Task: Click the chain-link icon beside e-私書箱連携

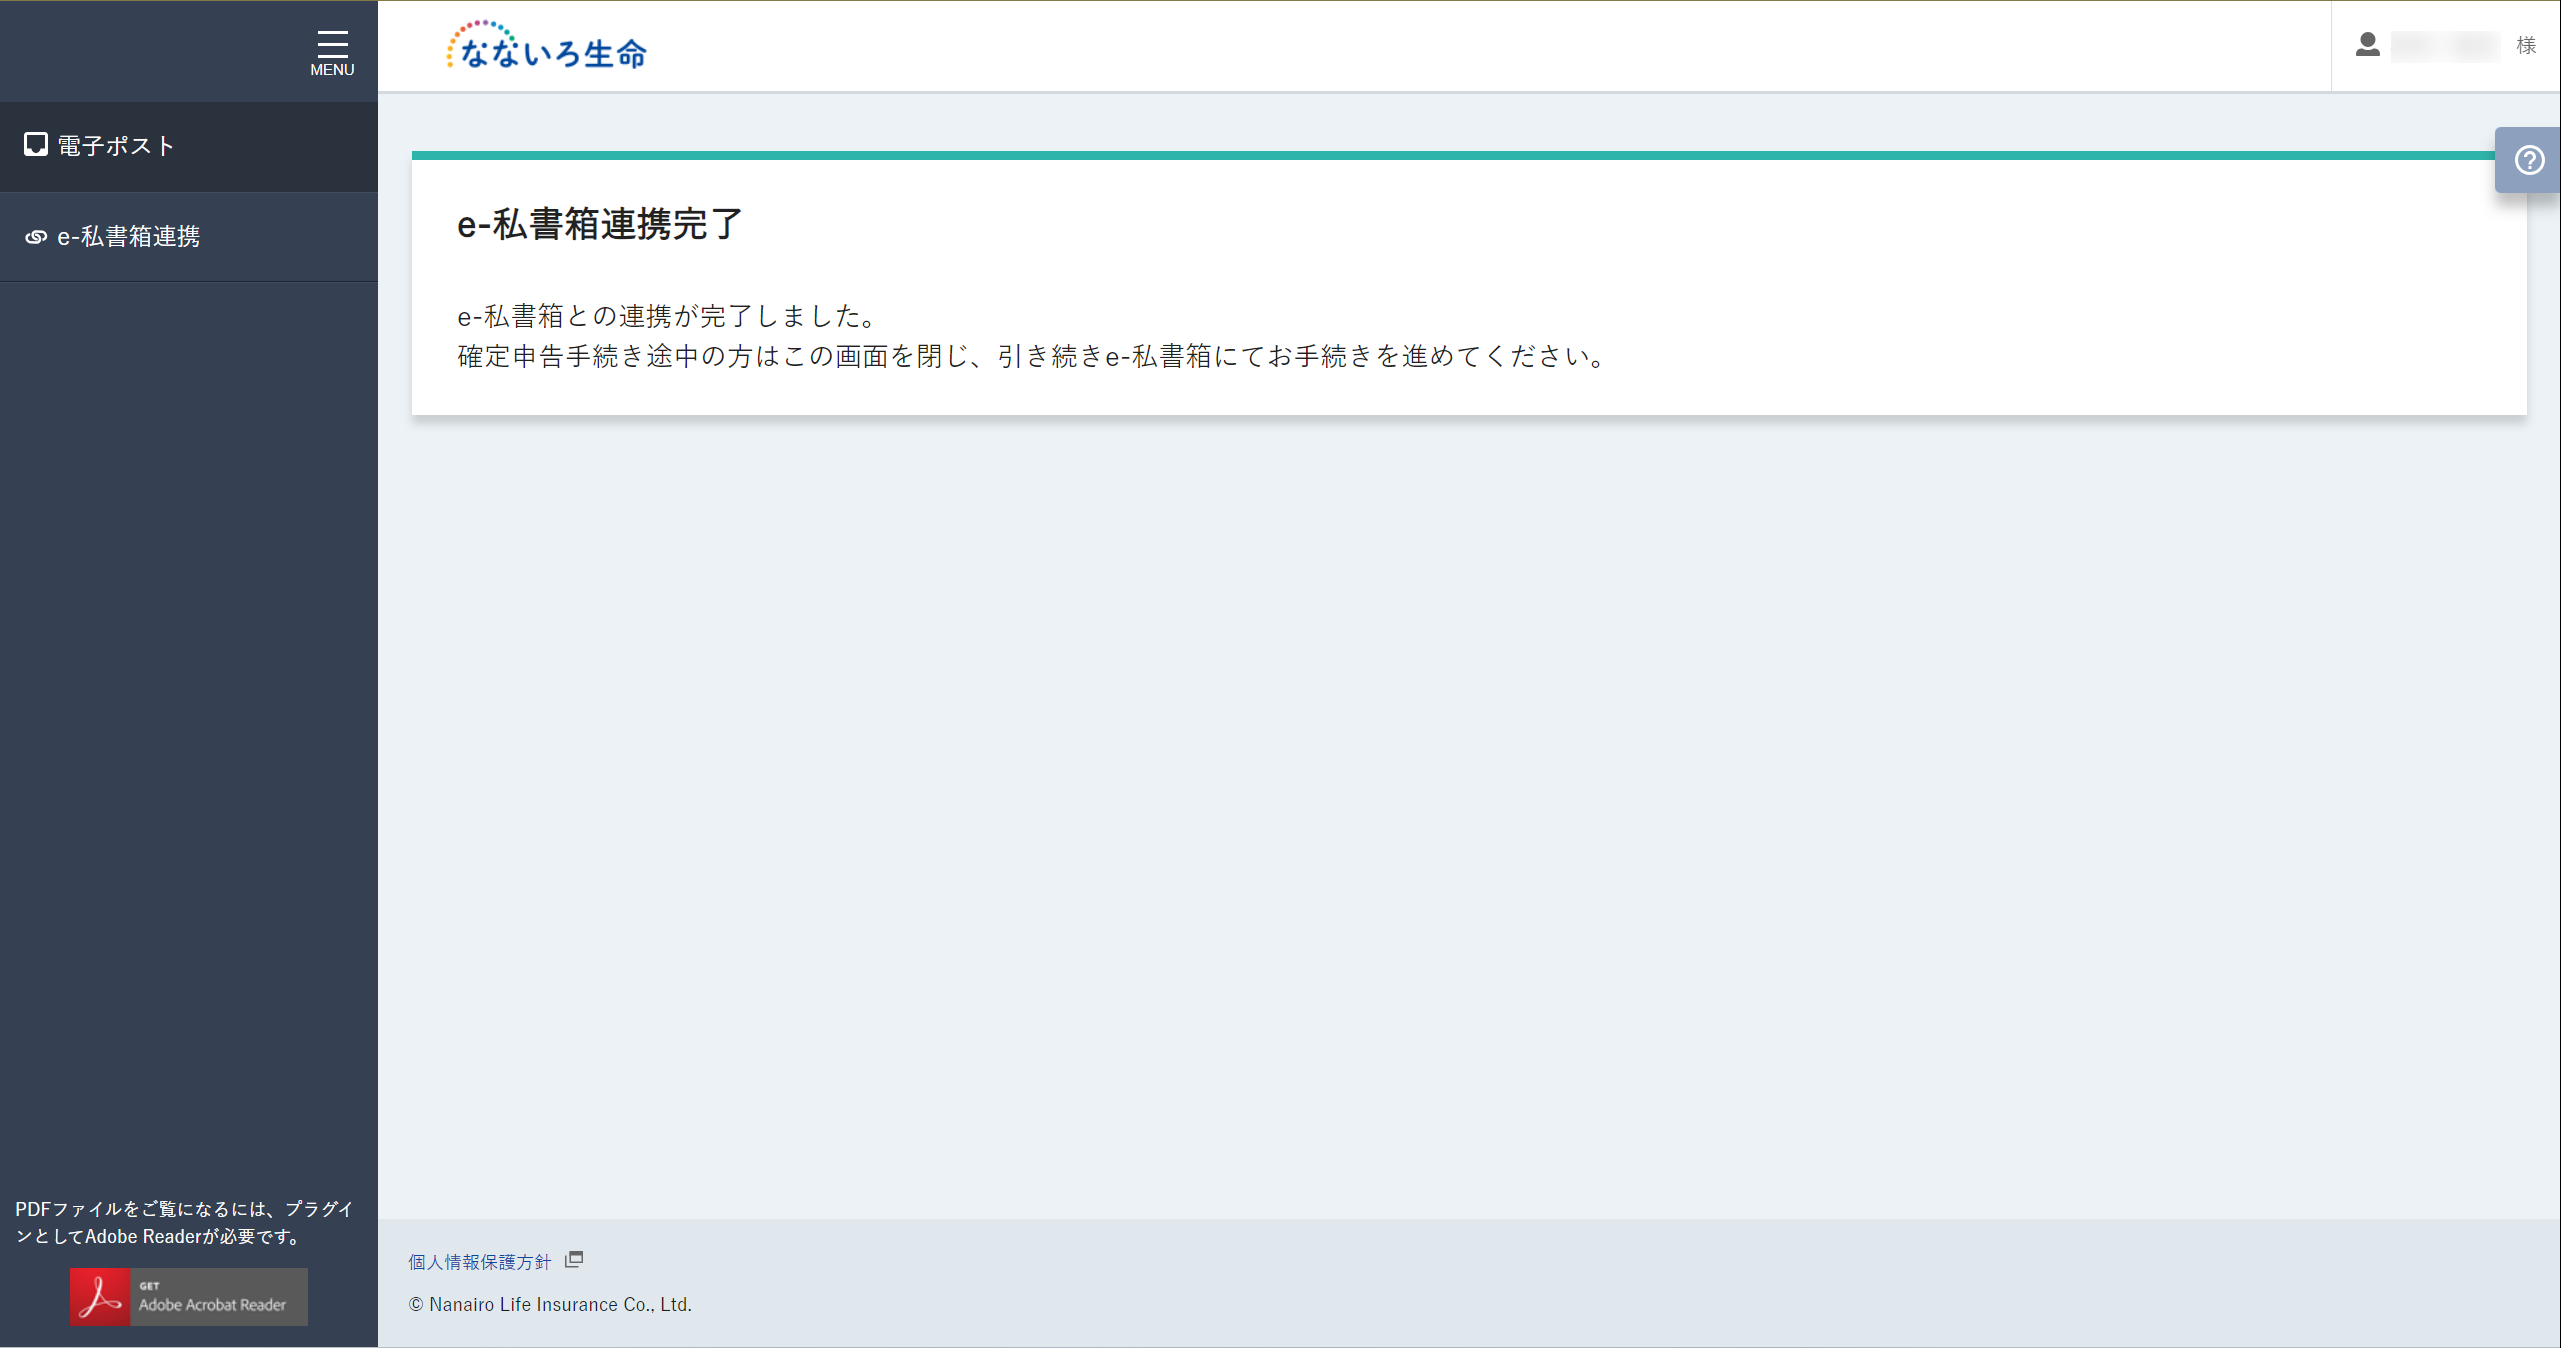Action: point(36,237)
